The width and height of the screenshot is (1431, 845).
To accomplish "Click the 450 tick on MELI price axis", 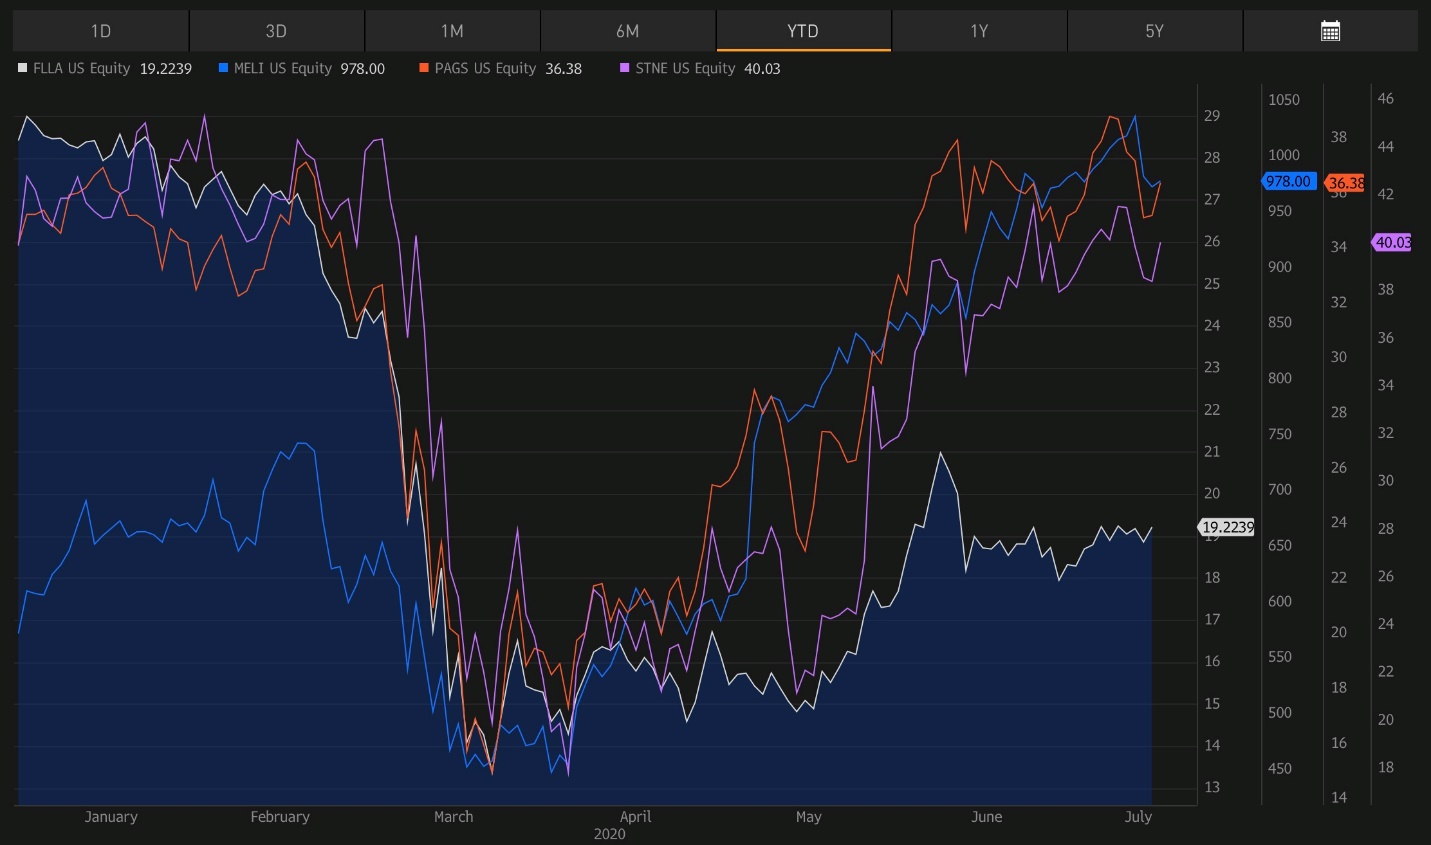I will coord(1280,769).
